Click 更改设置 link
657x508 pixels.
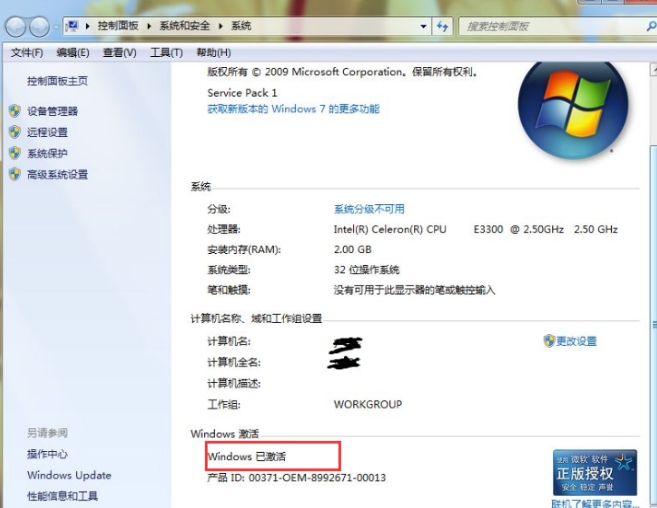coord(577,341)
